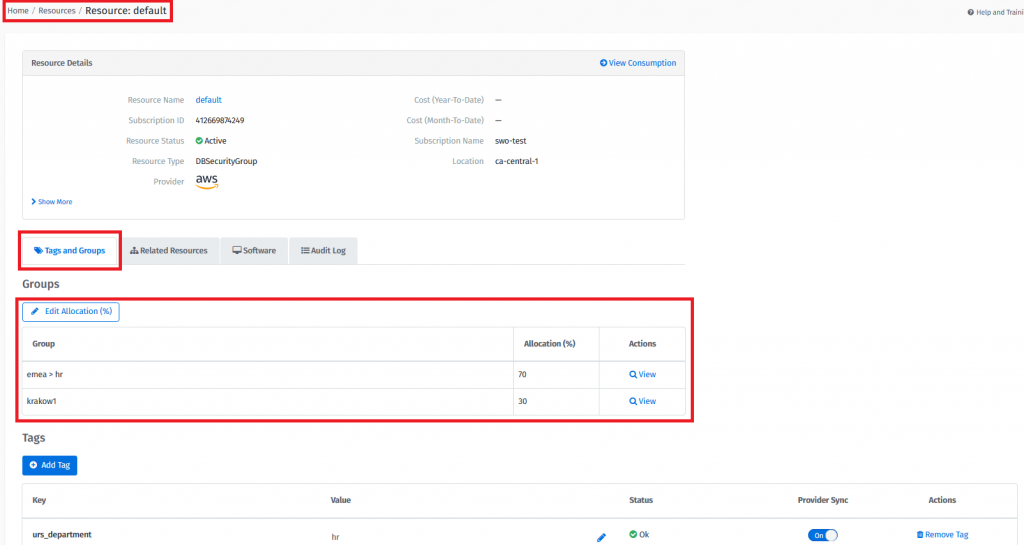
Task: Open View Consumption link
Action: coord(638,63)
